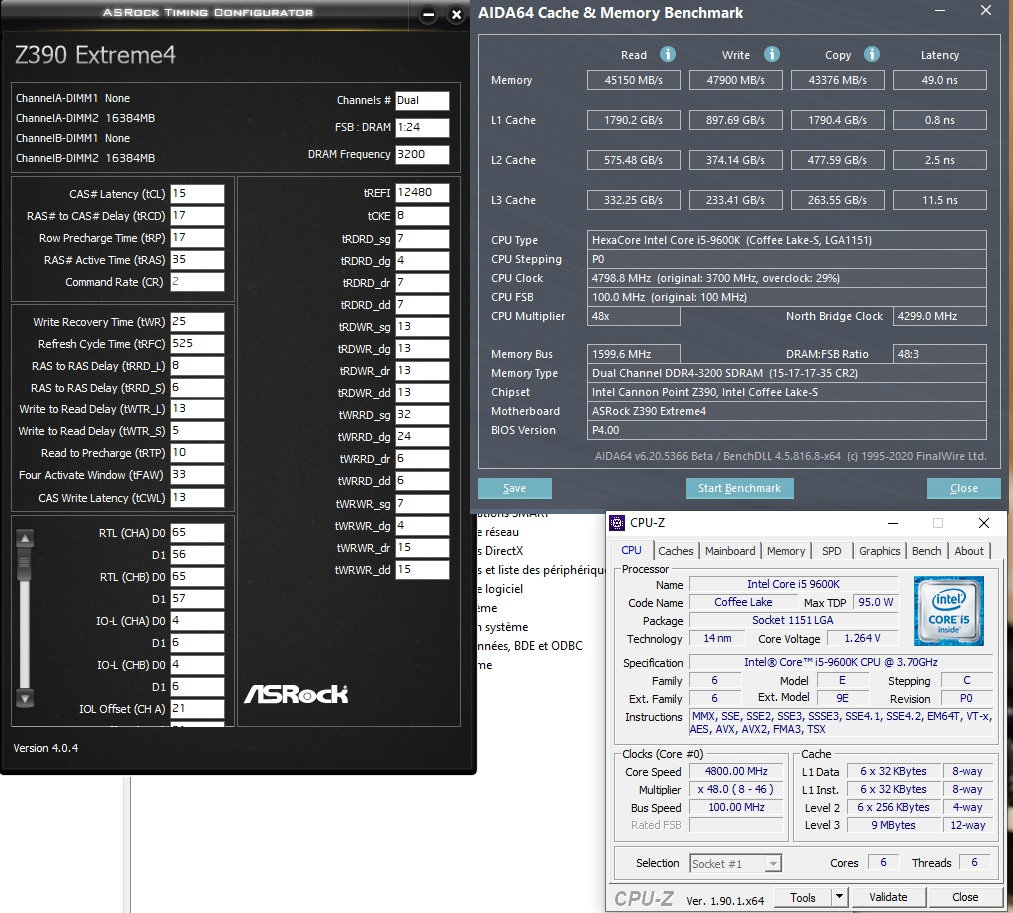Click the FSB : DRAM ratio field
The height and width of the screenshot is (913, 1013).
[x=422, y=127]
